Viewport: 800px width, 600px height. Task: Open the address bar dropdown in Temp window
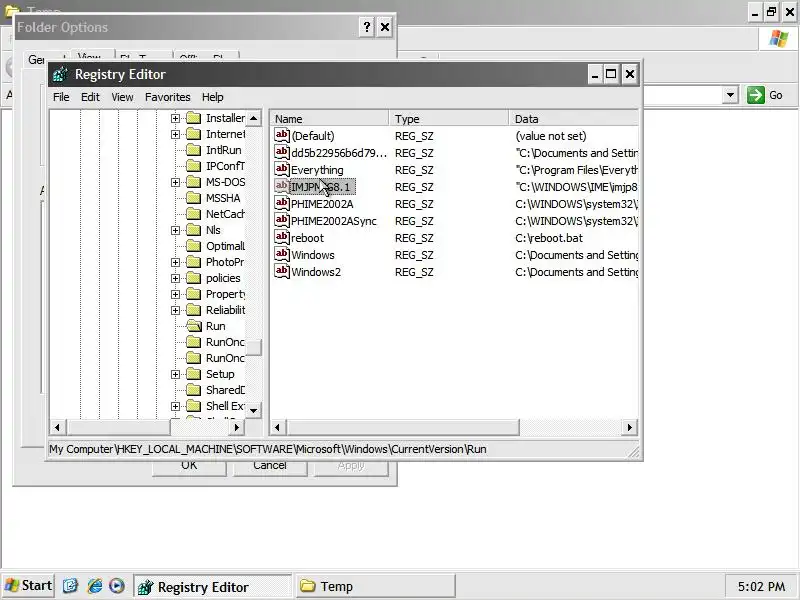pyautogui.click(x=730, y=95)
